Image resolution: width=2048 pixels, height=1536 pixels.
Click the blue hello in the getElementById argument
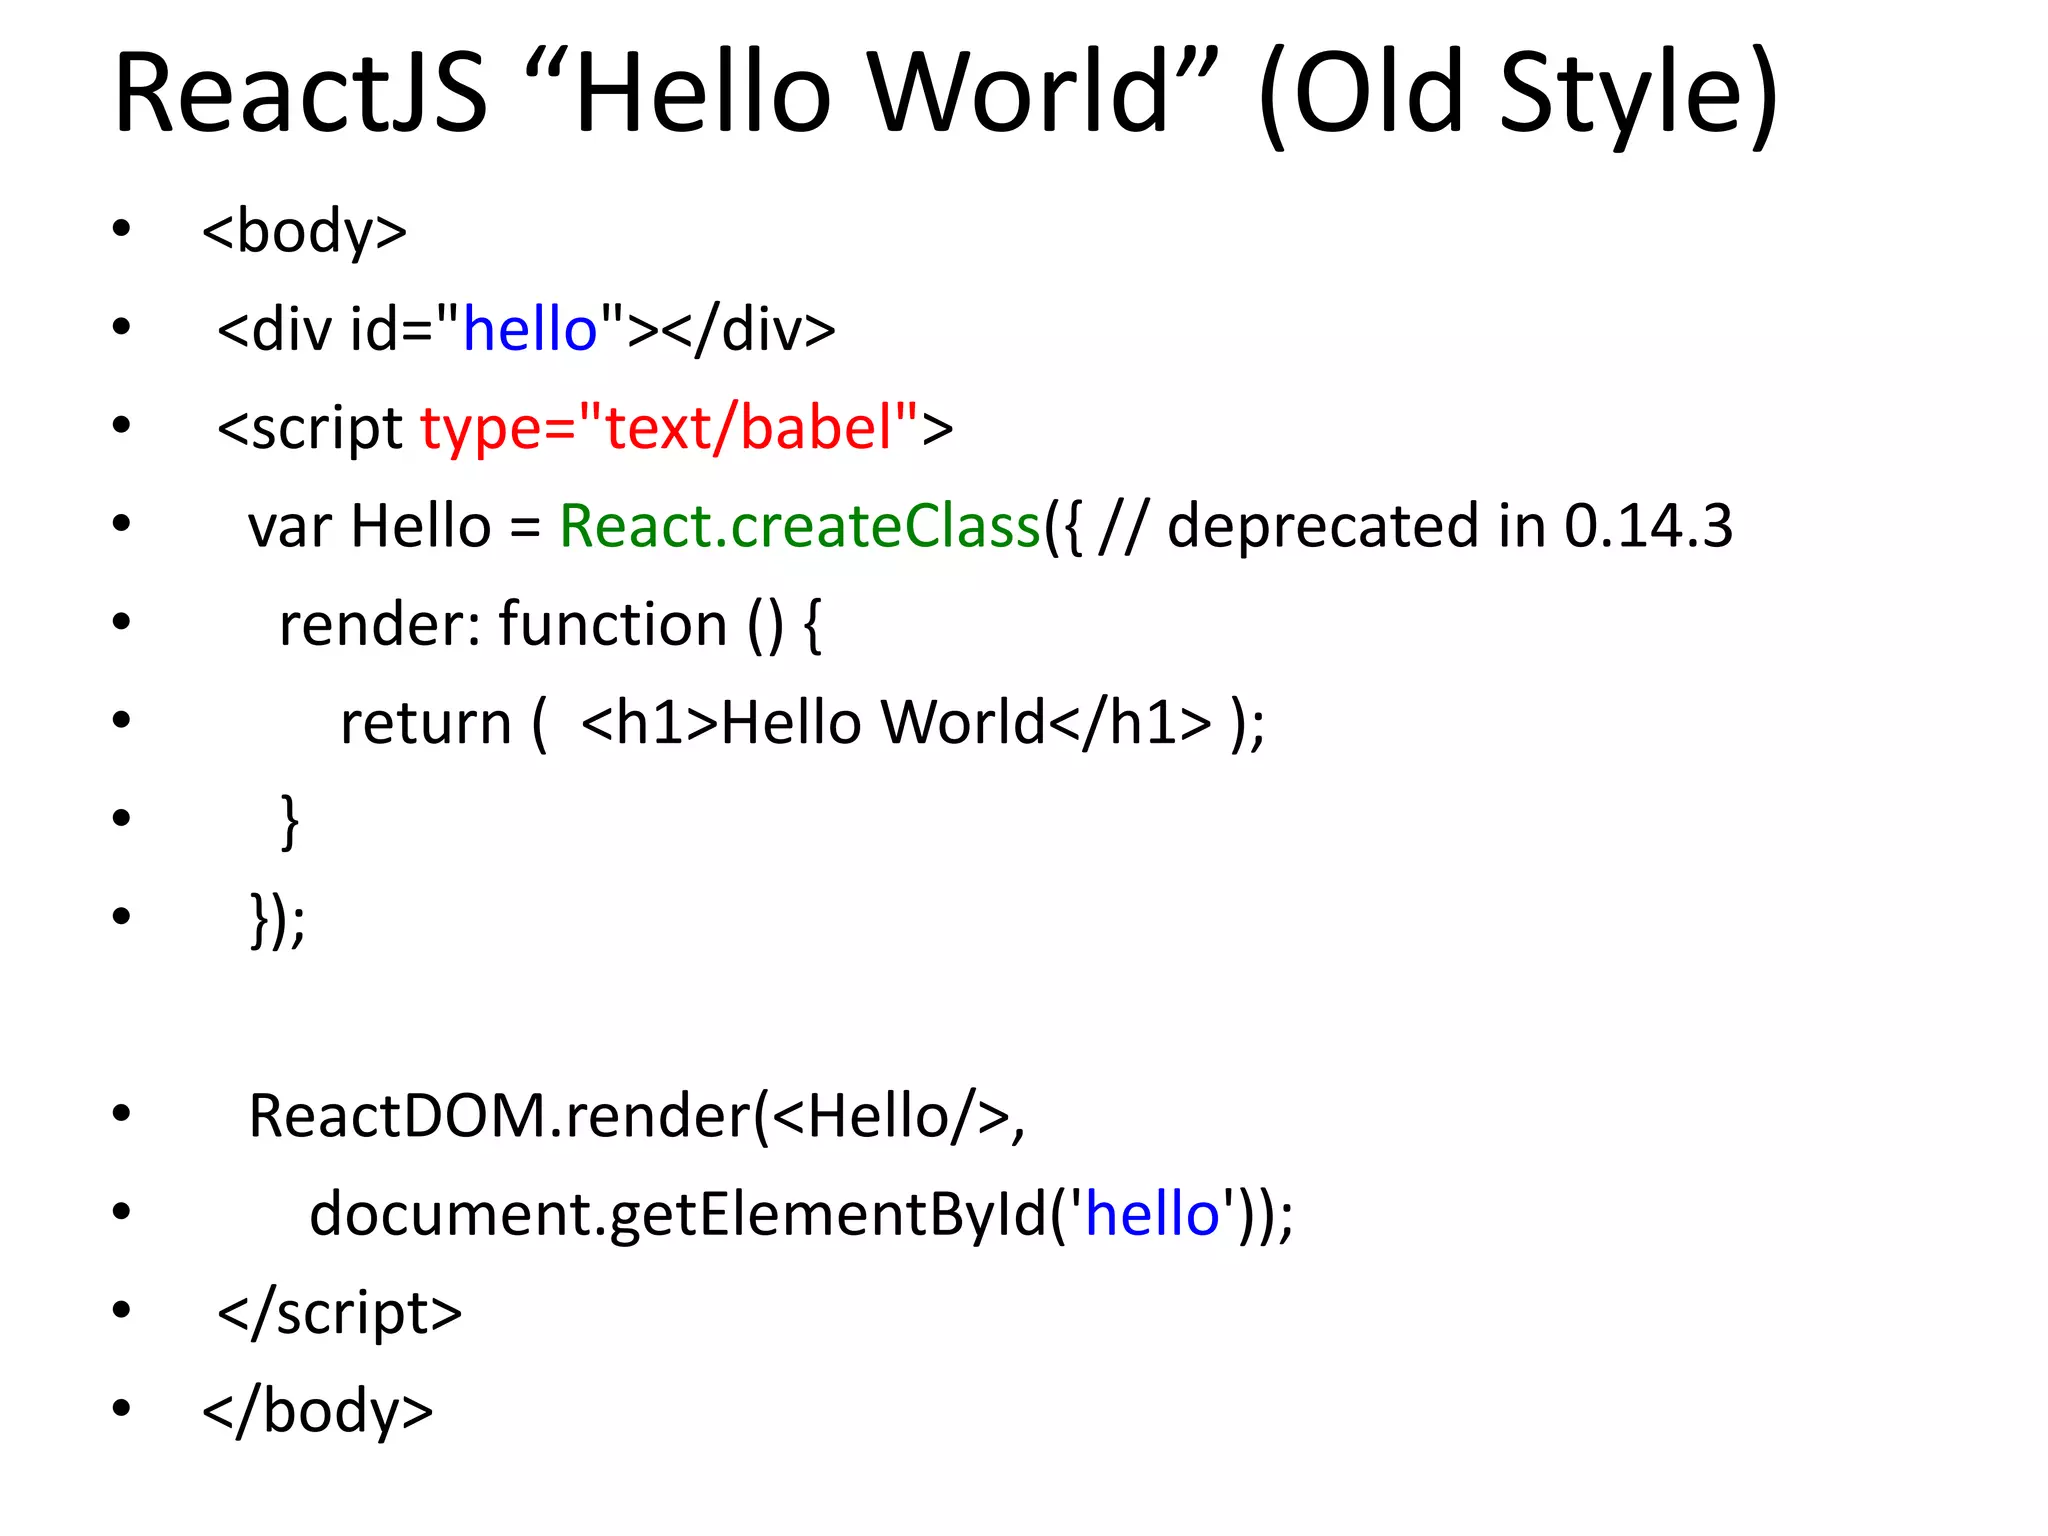[1152, 1214]
